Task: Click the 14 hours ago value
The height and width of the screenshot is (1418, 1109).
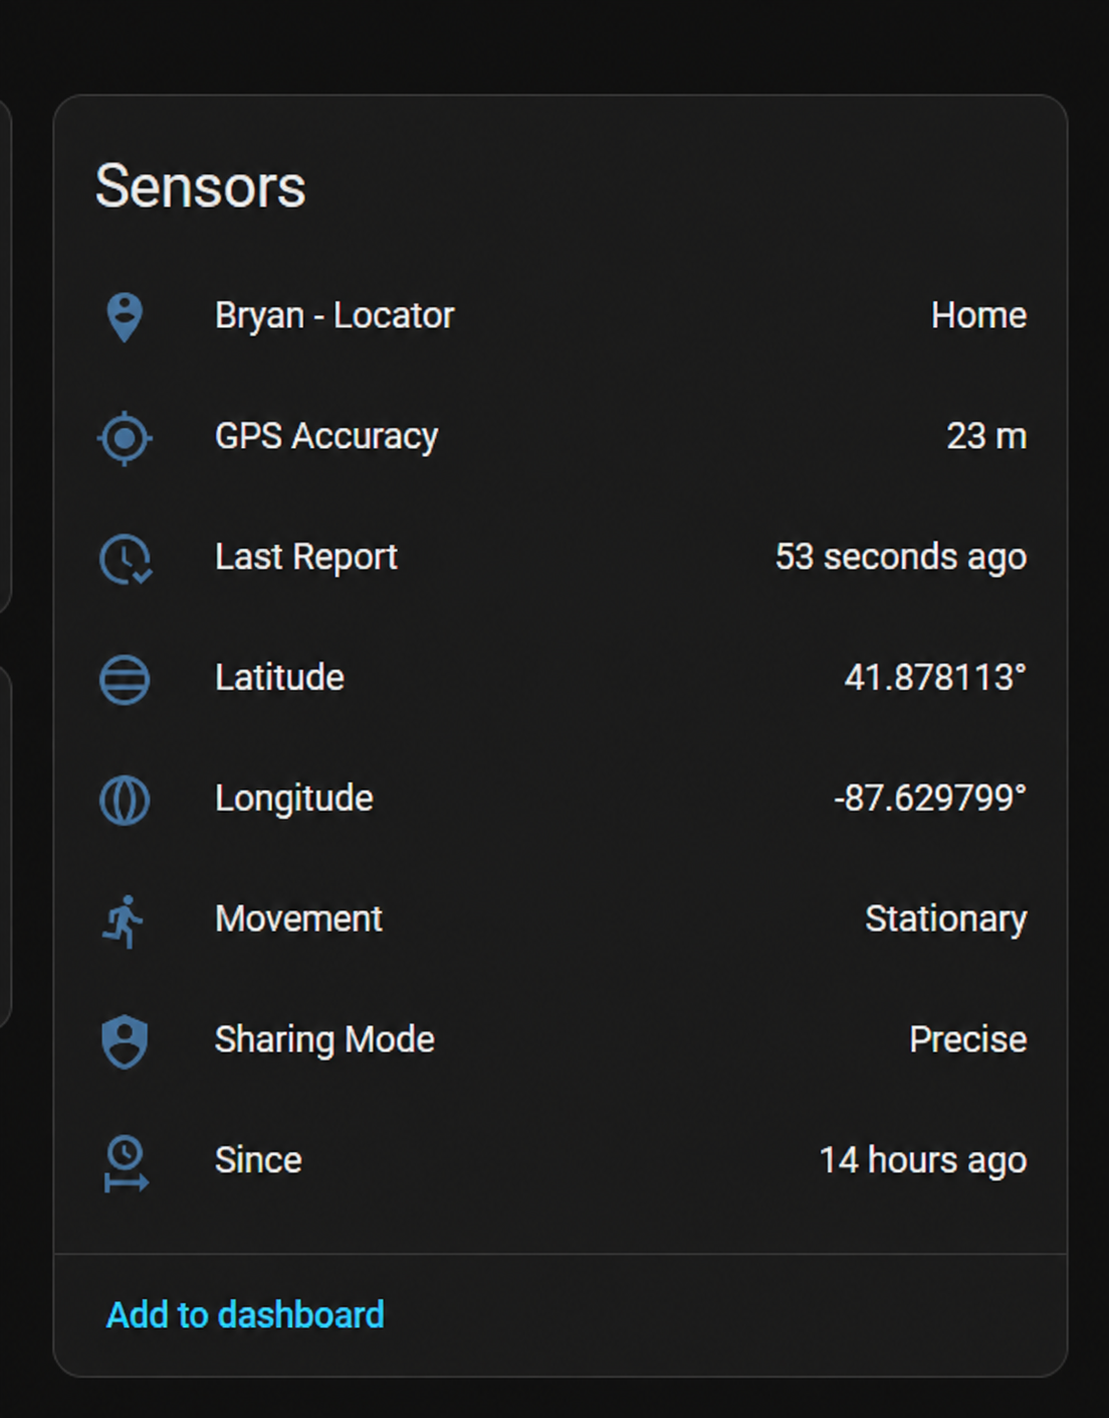Action: (x=923, y=1161)
